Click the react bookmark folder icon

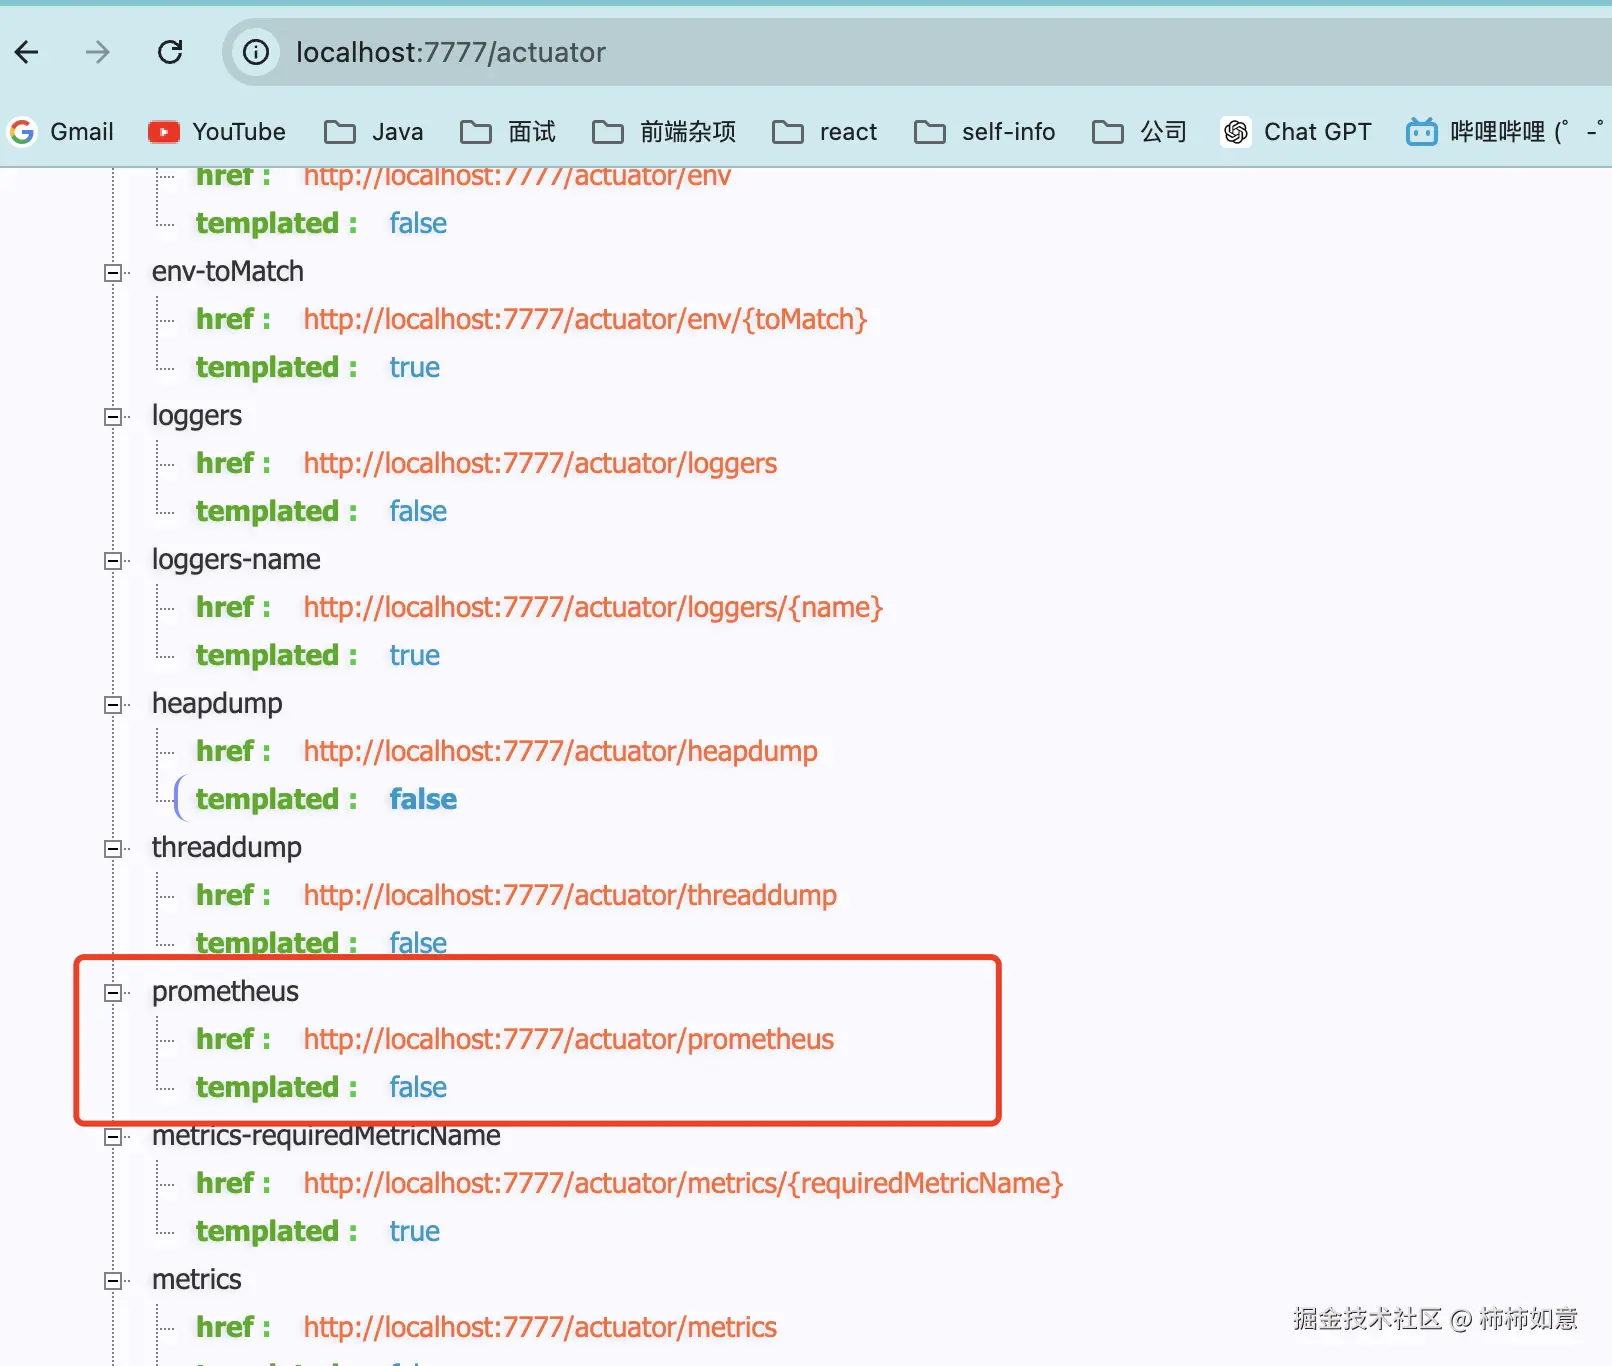(x=788, y=131)
